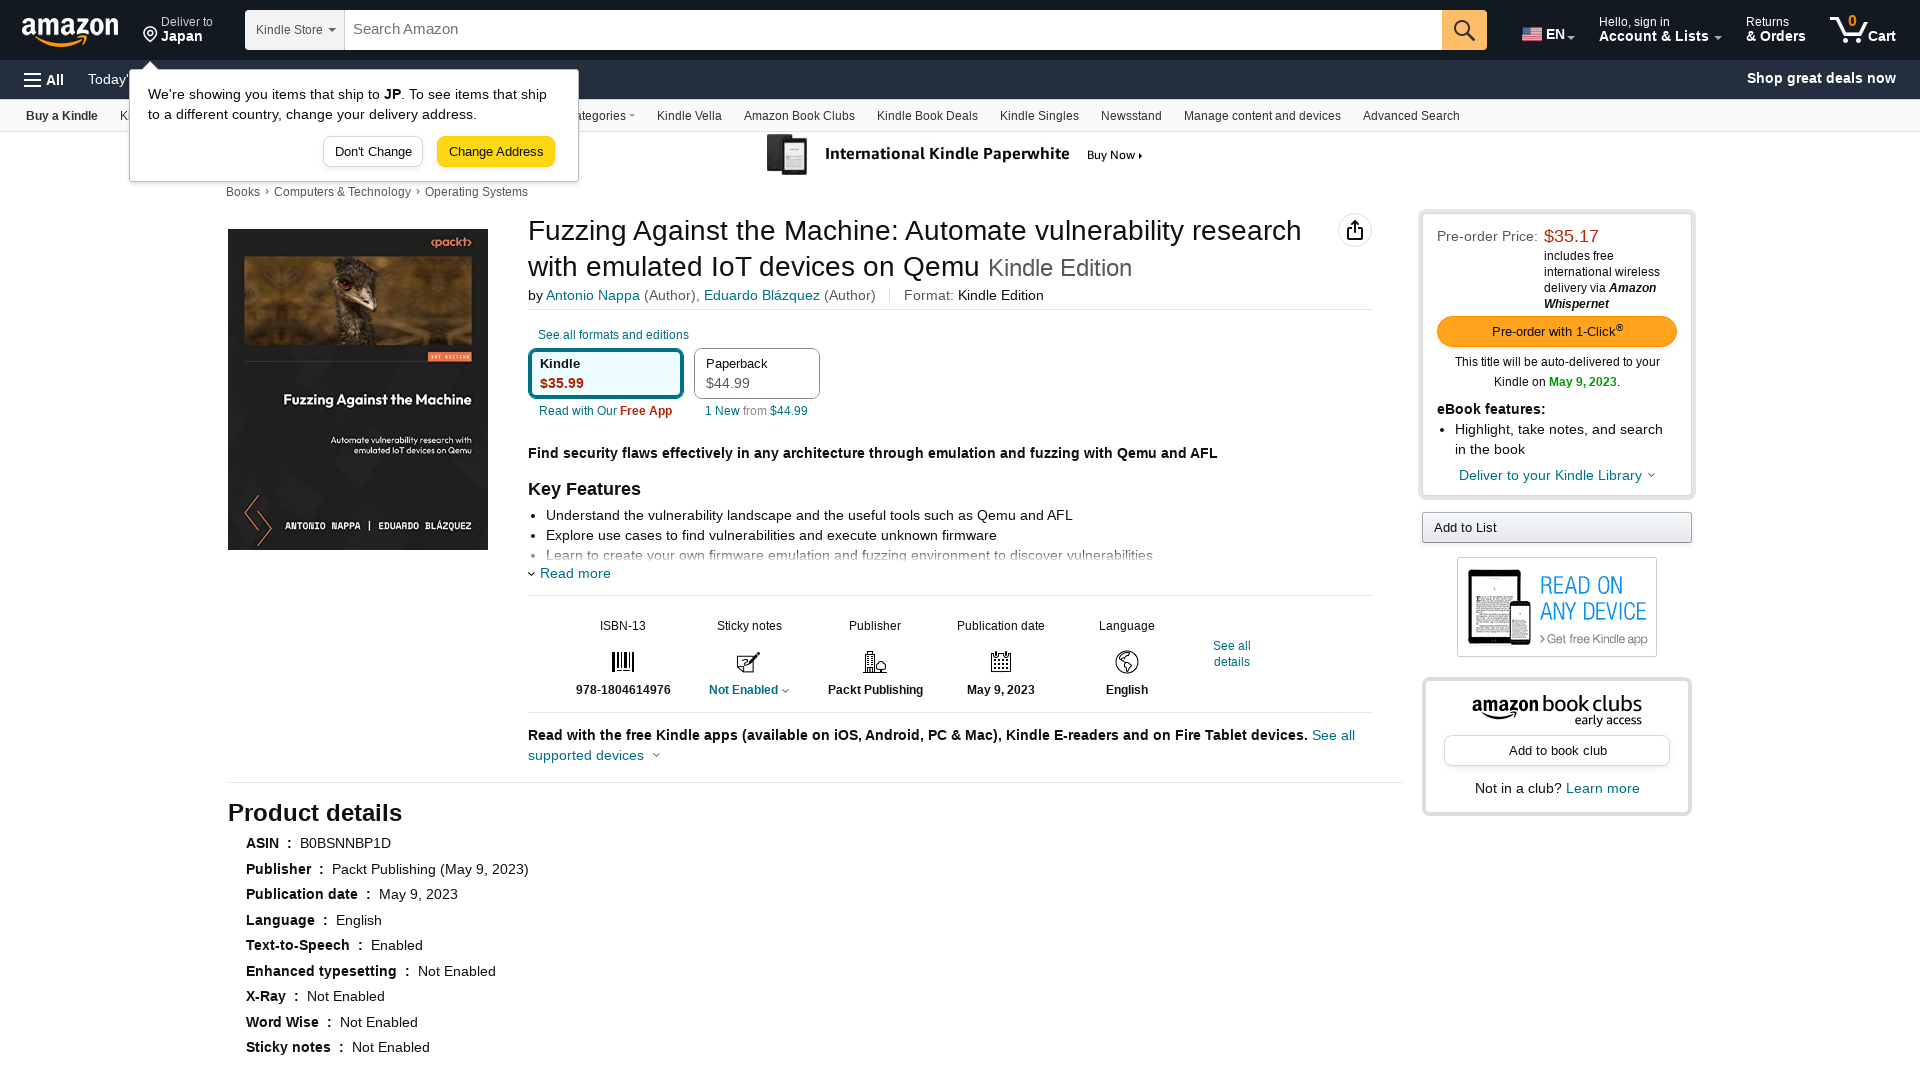Click the ISBN-13 barcode icon

click(623, 662)
